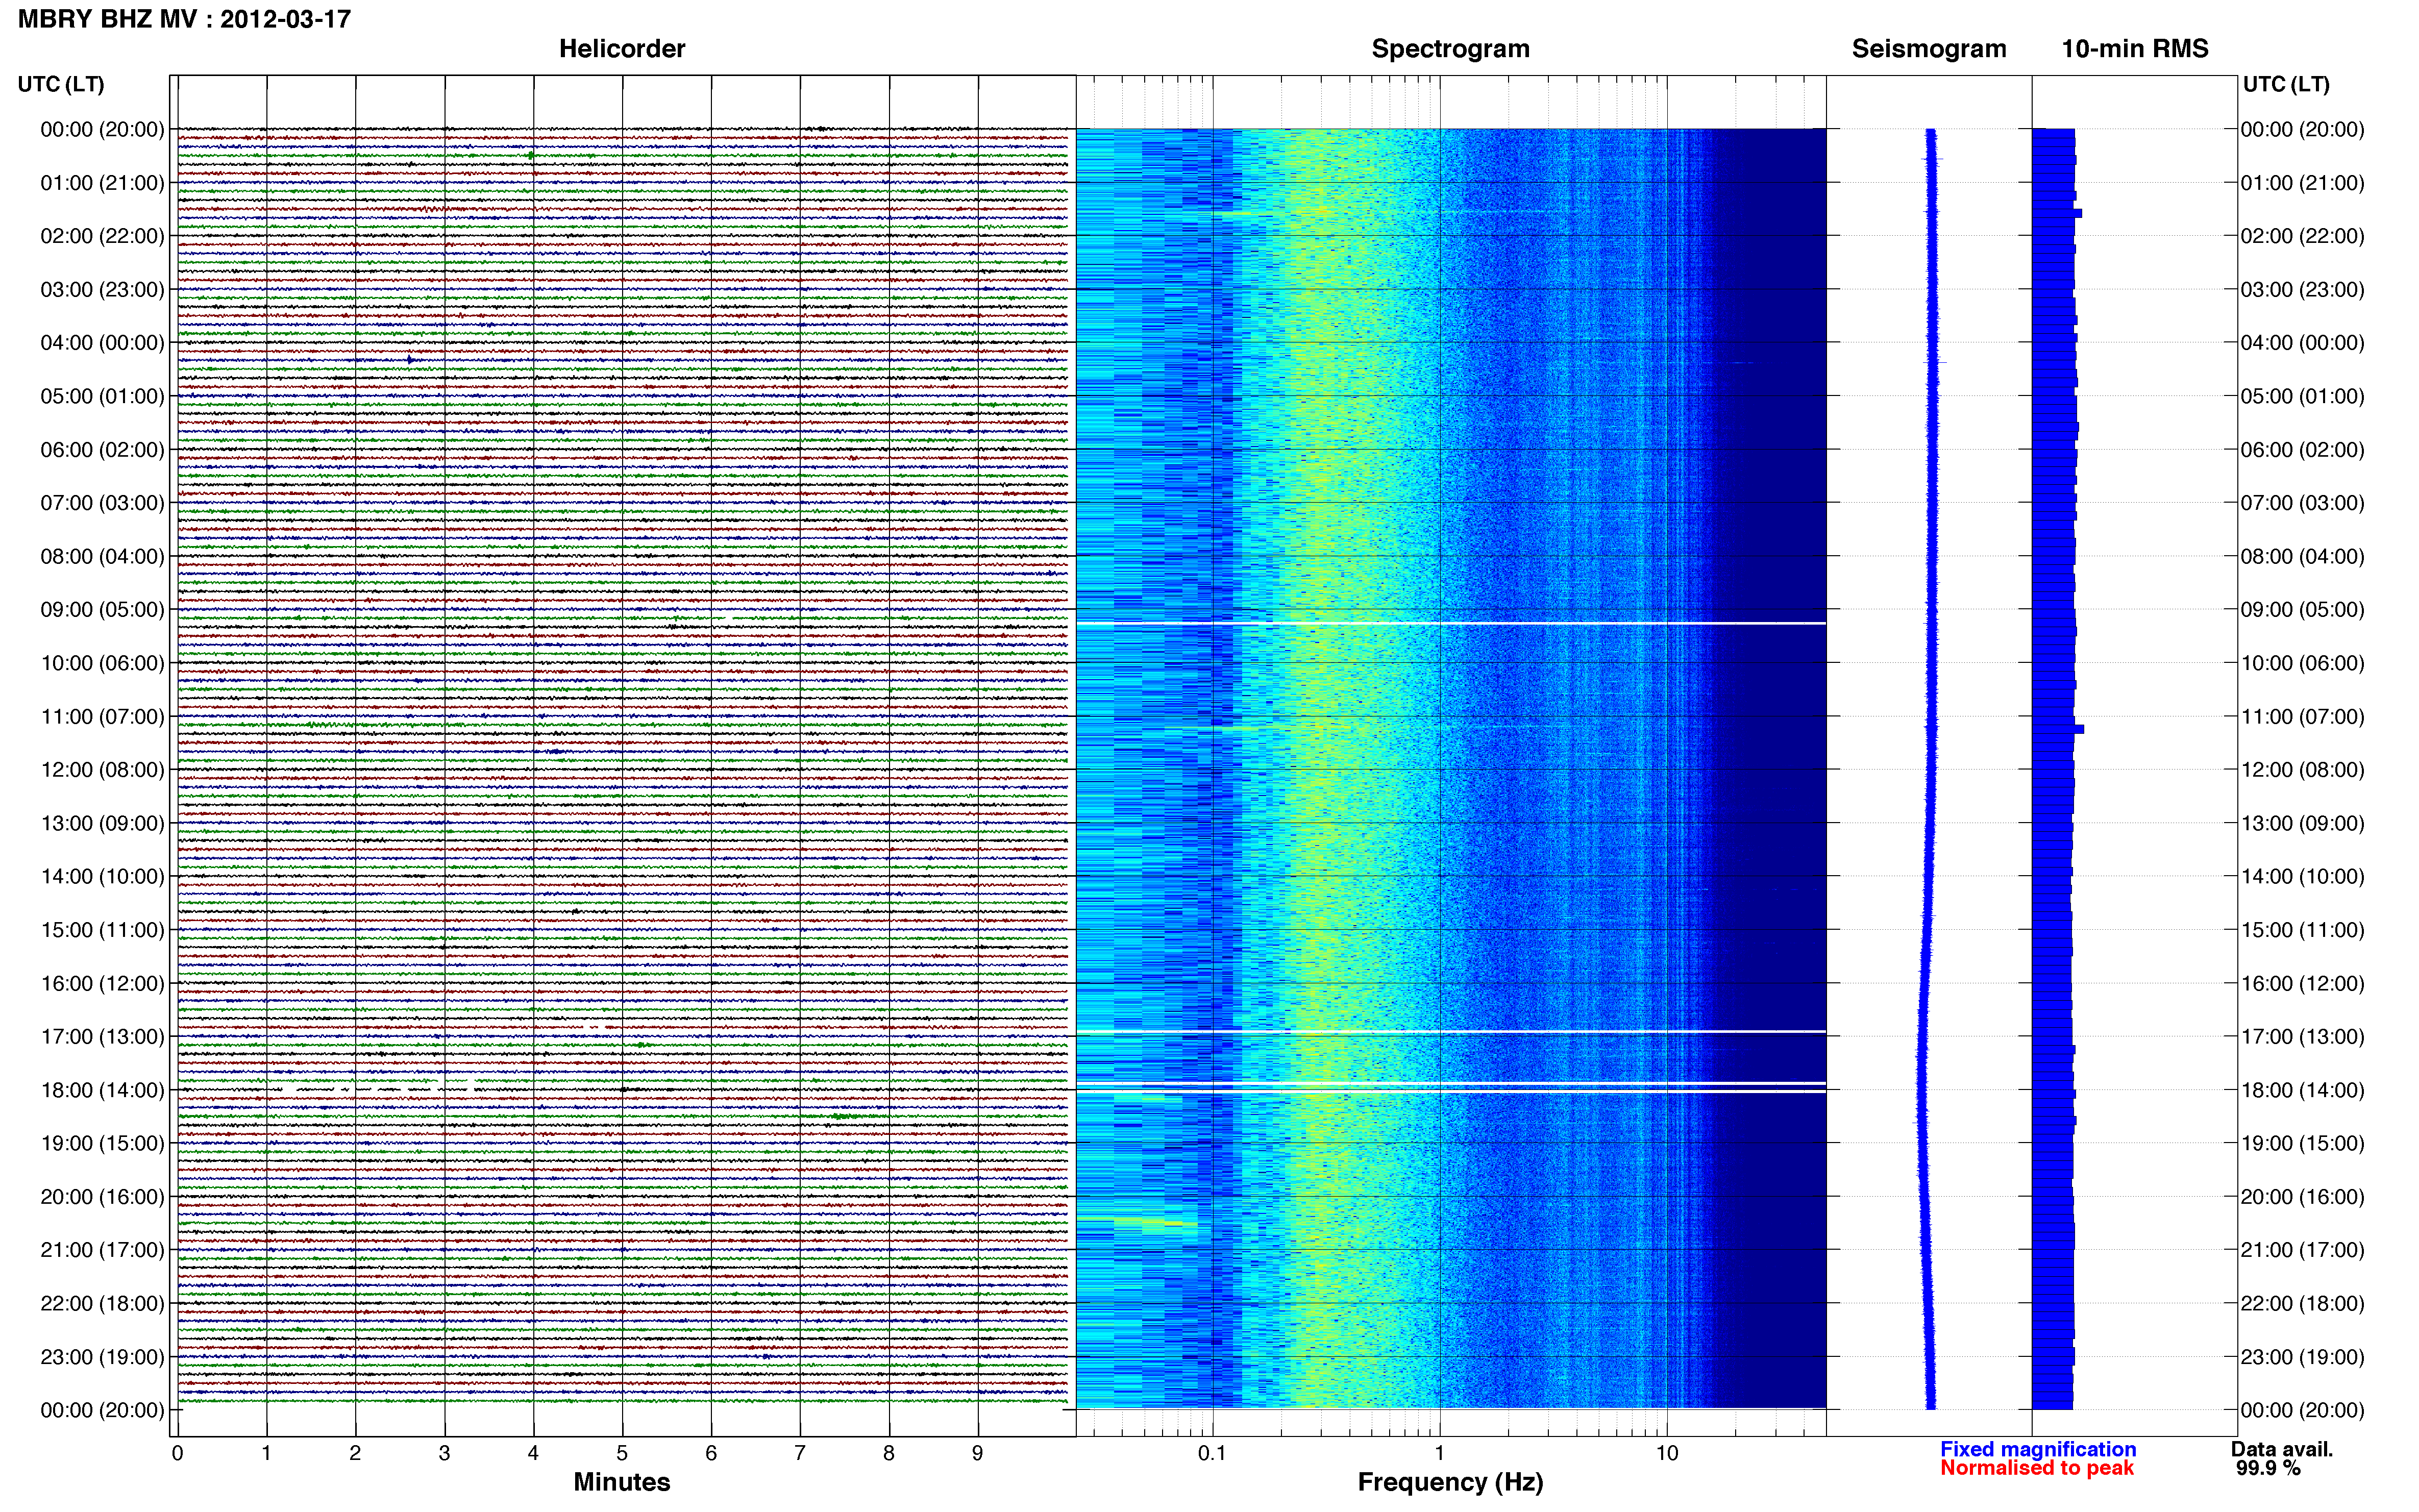Click the white data gap line near 09:15 in spectrogram
The height and width of the screenshot is (1512, 2419).
(1451, 624)
